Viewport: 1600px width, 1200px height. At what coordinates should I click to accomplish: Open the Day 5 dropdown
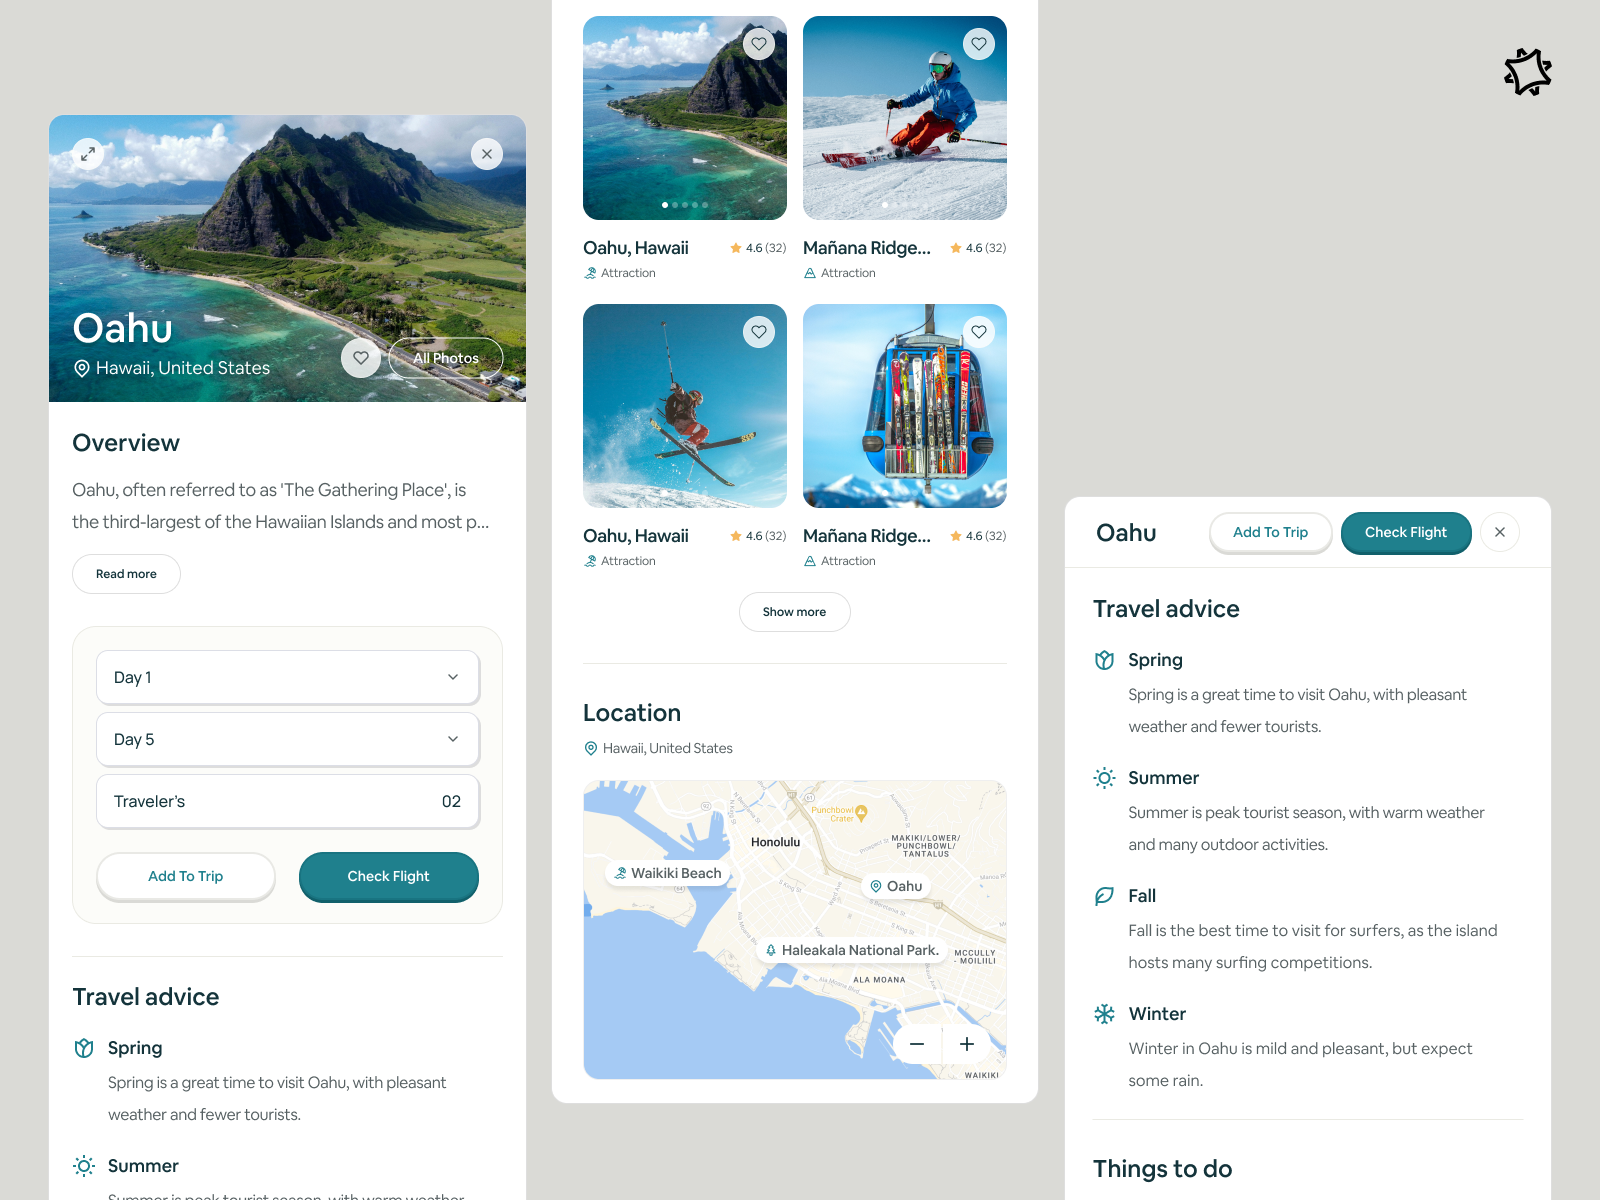click(x=287, y=739)
